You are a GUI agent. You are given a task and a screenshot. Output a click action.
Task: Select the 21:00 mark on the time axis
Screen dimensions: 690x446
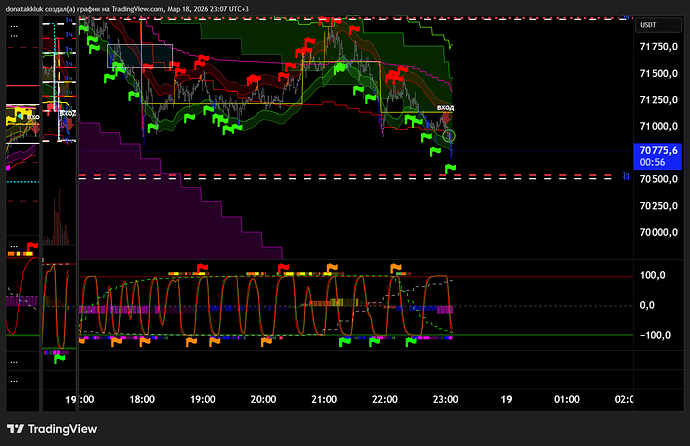[x=323, y=398]
